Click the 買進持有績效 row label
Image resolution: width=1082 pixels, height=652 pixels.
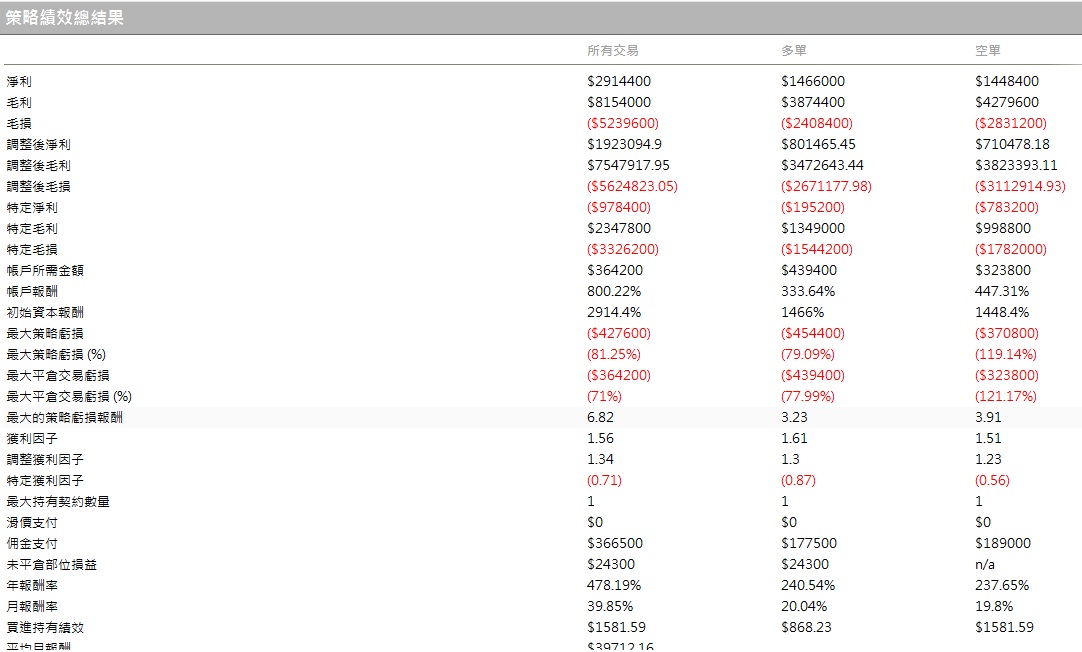[x=45, y=628]
